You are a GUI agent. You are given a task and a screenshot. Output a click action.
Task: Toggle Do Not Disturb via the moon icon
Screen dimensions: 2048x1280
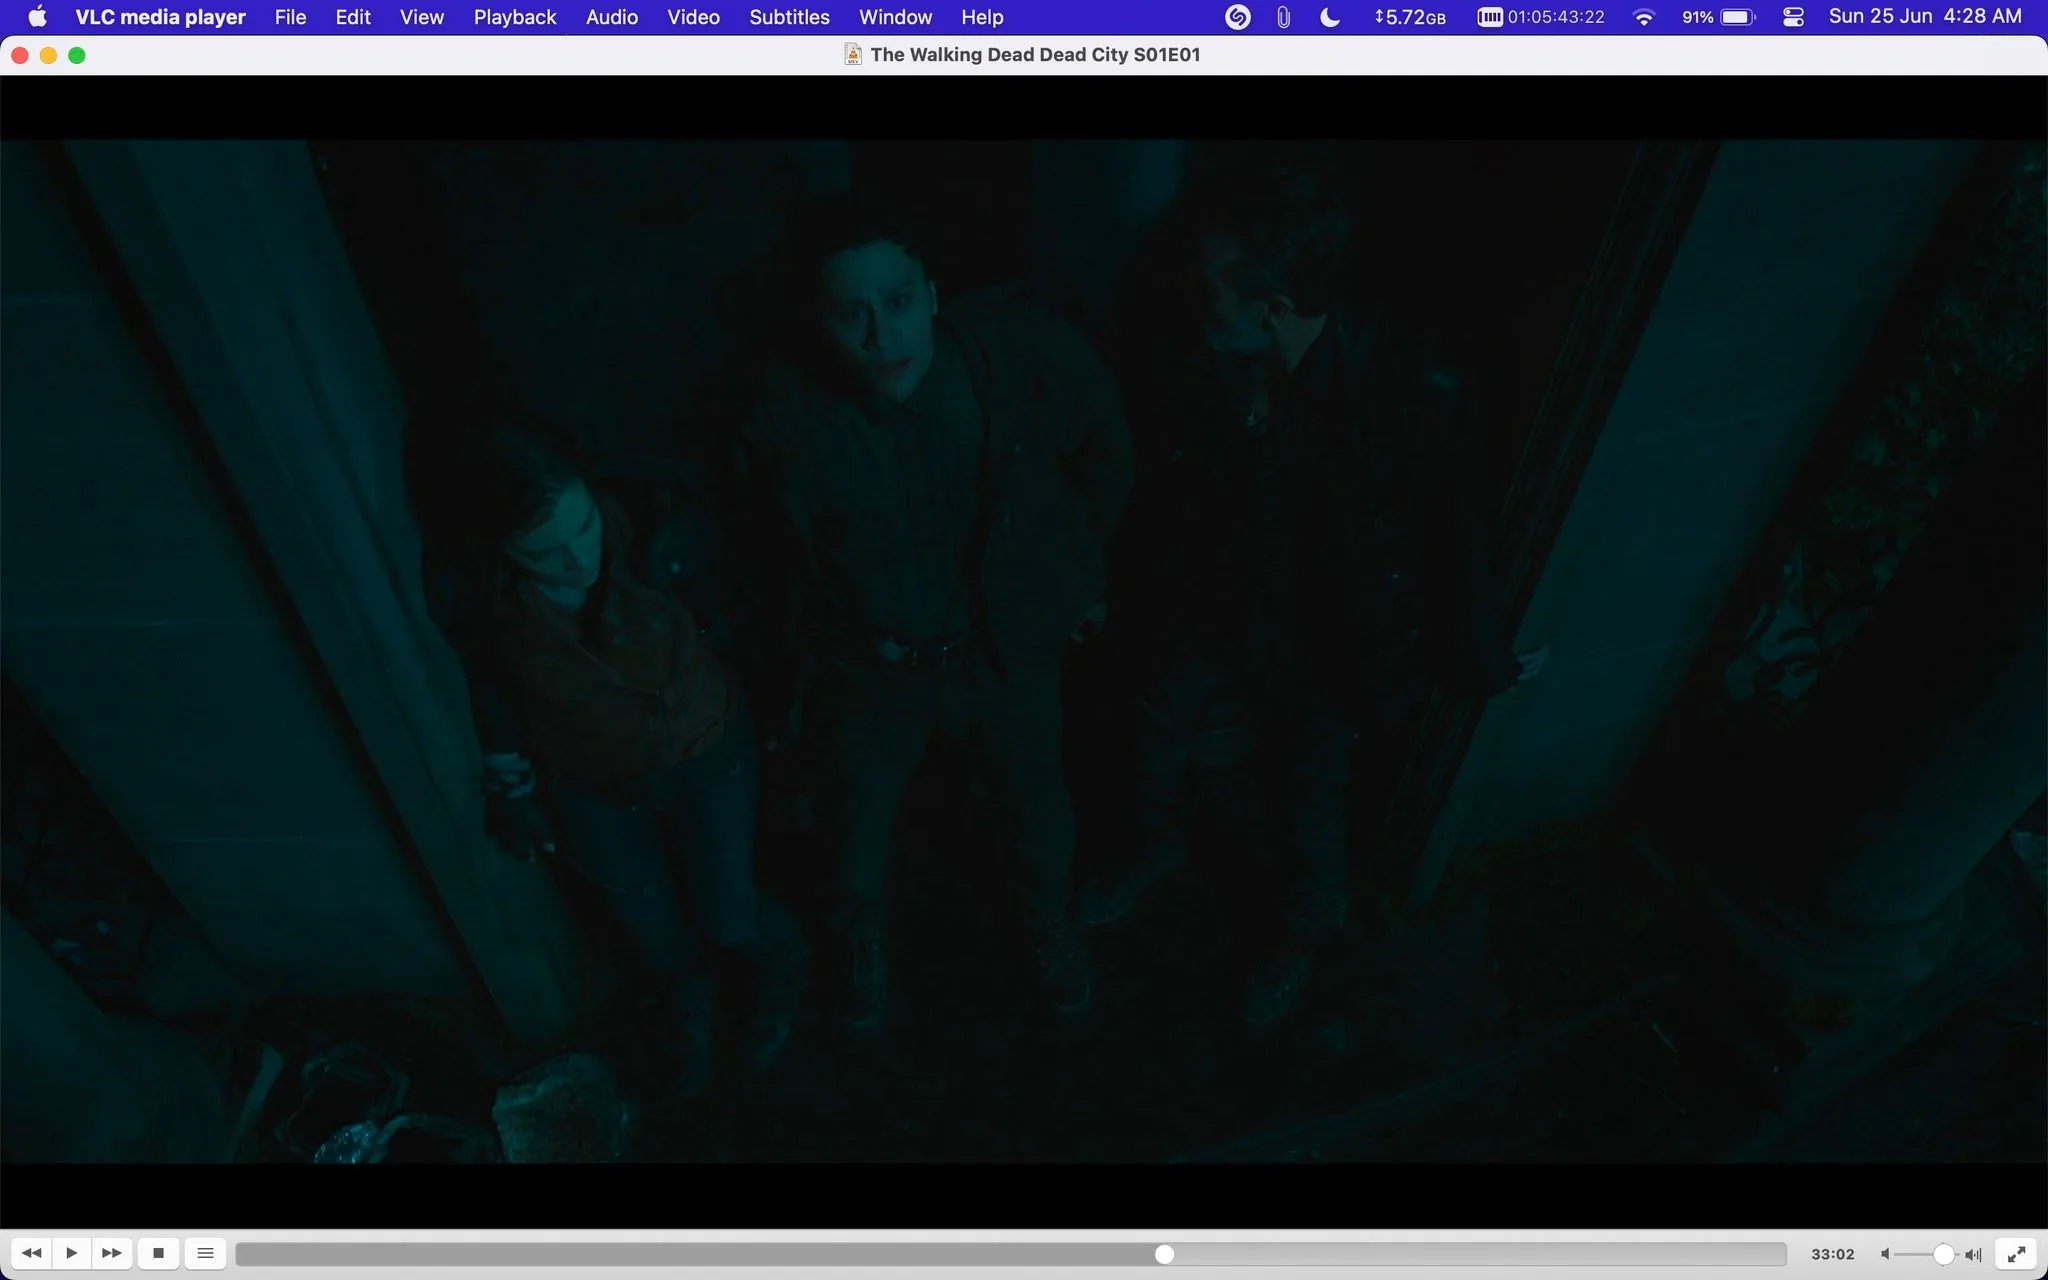(1330, 17)
